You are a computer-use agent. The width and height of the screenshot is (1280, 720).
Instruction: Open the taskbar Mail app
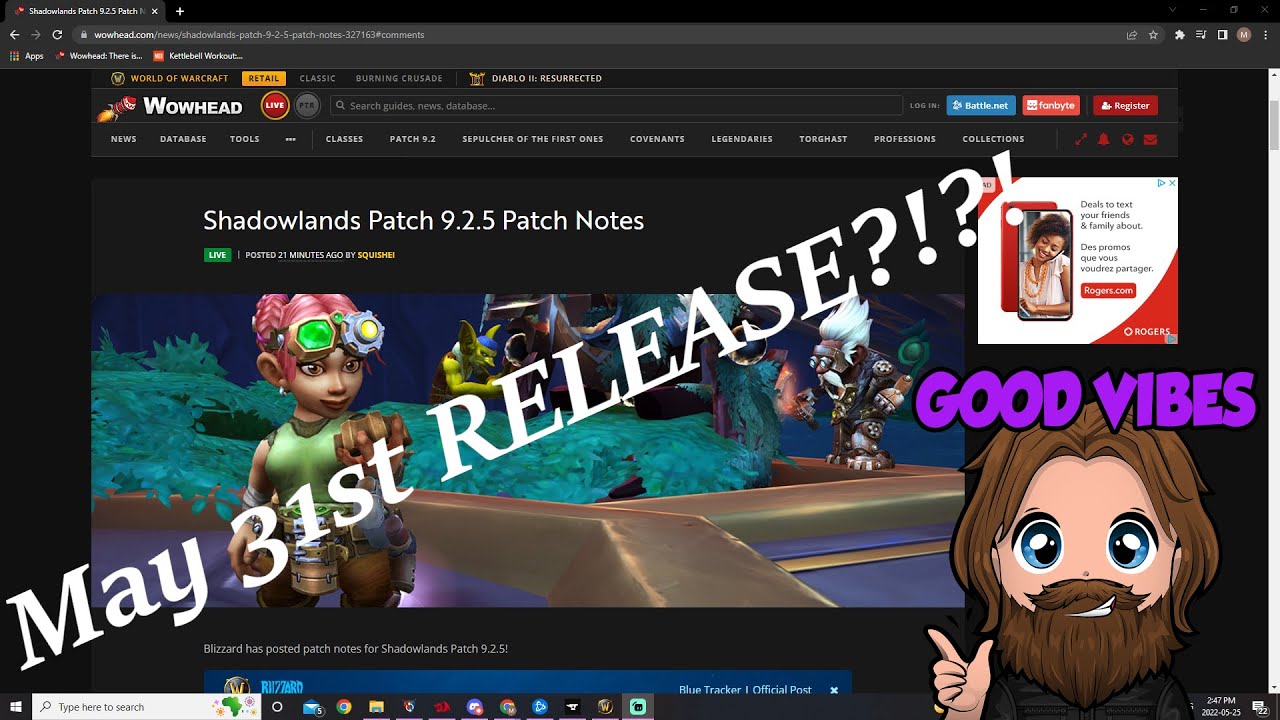(313, 707)
